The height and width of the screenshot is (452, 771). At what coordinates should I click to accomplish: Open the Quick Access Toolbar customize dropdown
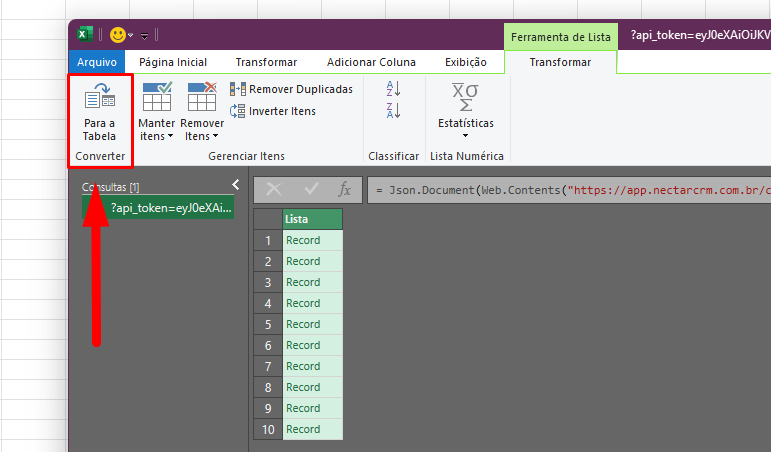(145, 35)
